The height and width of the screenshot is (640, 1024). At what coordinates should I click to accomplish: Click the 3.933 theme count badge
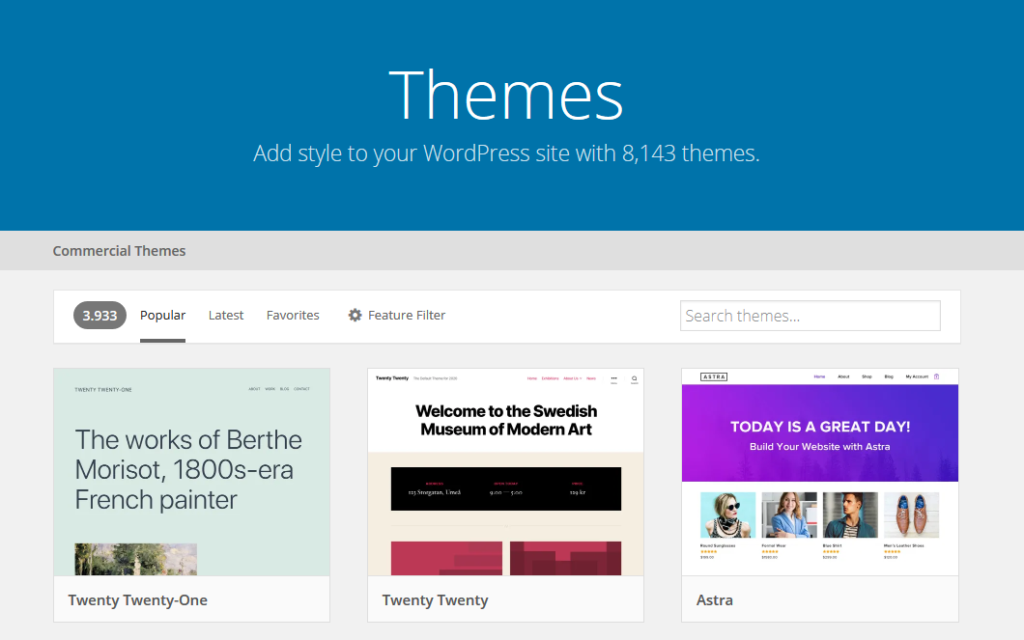pyautogui.click(x=99, y=315)
